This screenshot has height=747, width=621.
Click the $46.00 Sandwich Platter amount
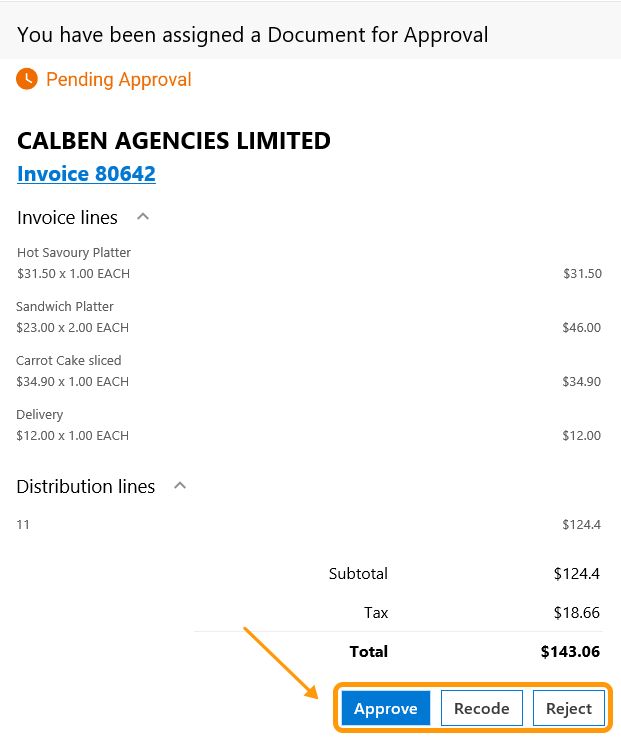(x=582, y=328)
